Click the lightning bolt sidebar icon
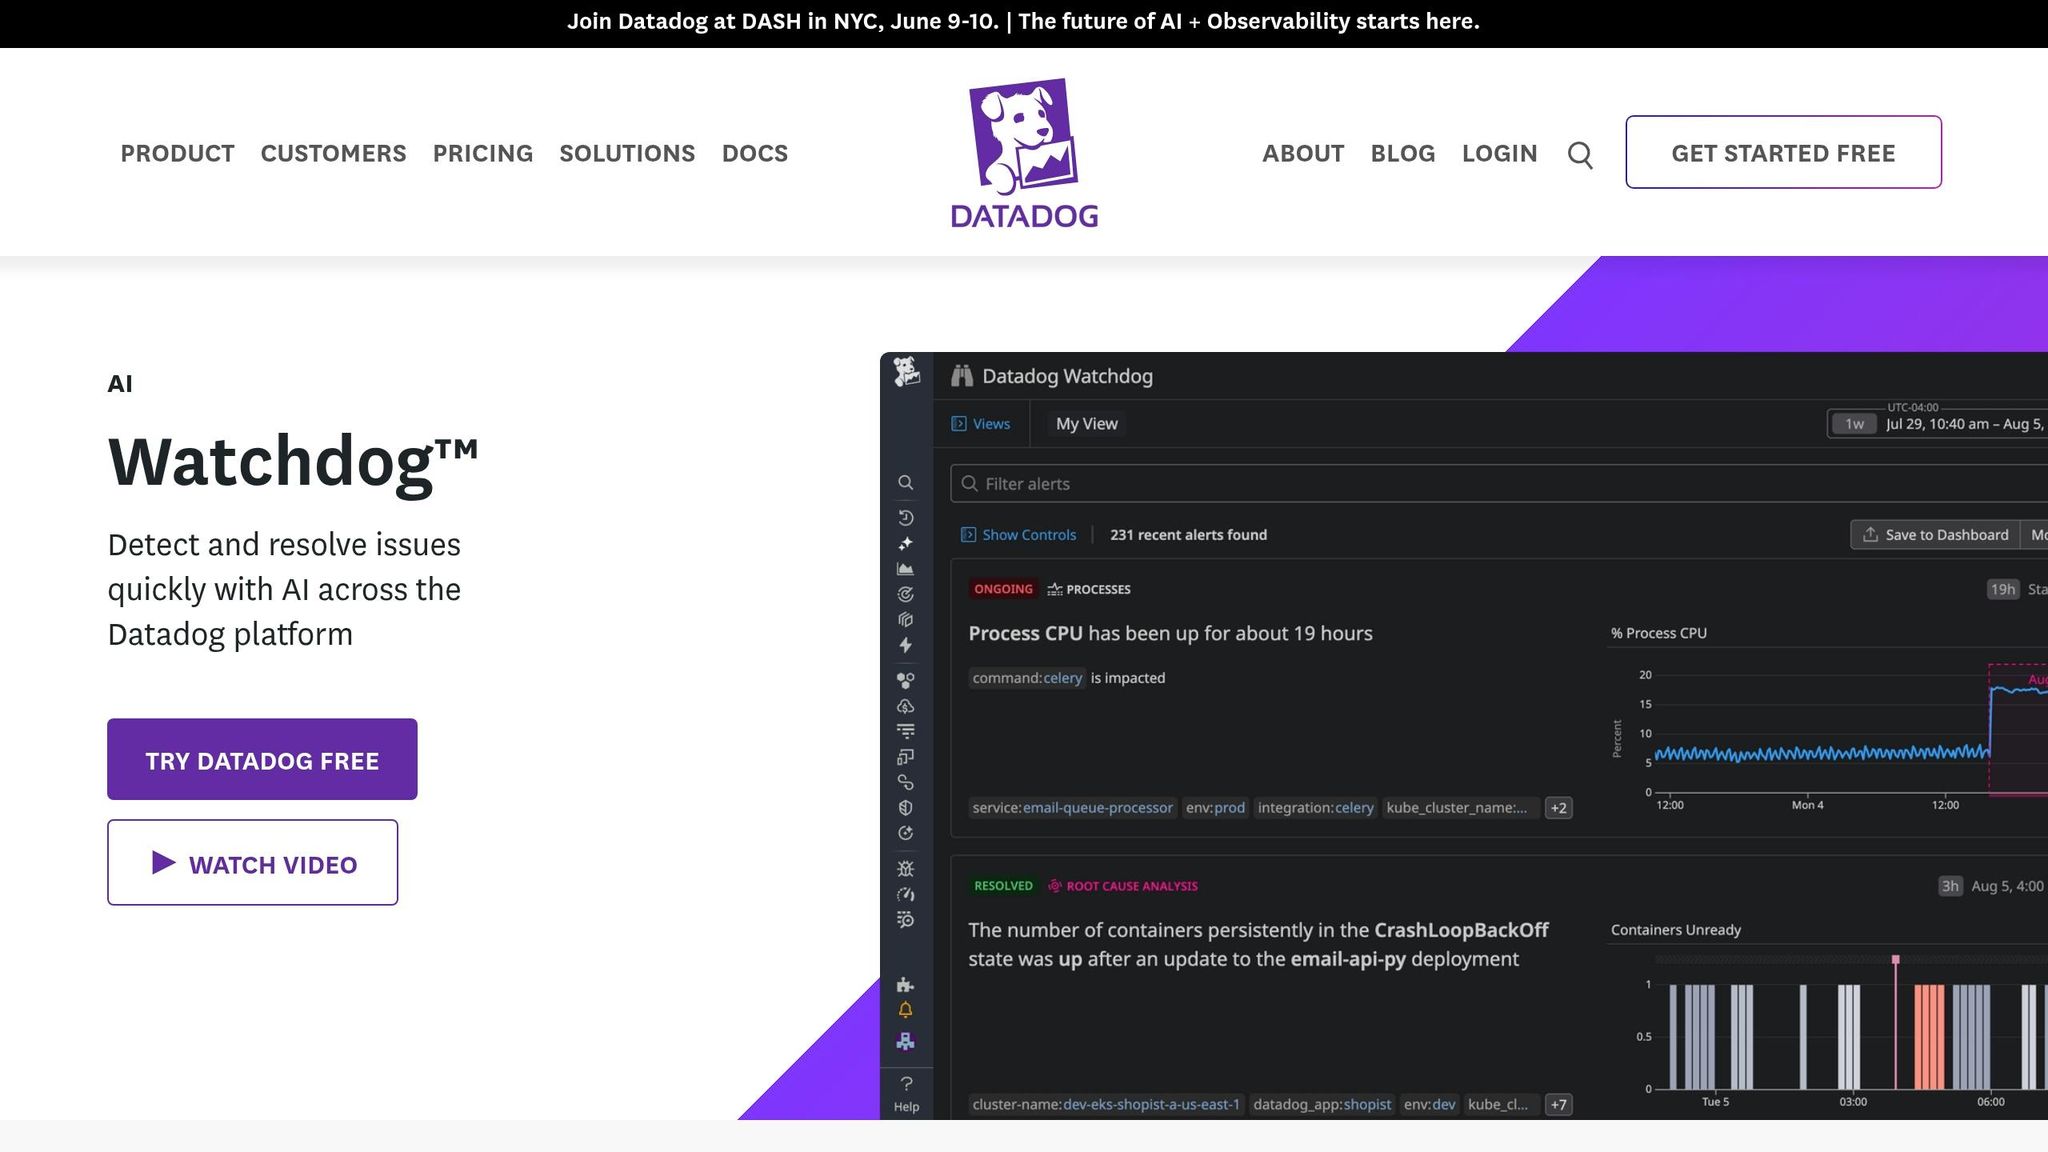Viewport: 2048px width, 1152px height. pyautogui.click(x=905, y=645)
